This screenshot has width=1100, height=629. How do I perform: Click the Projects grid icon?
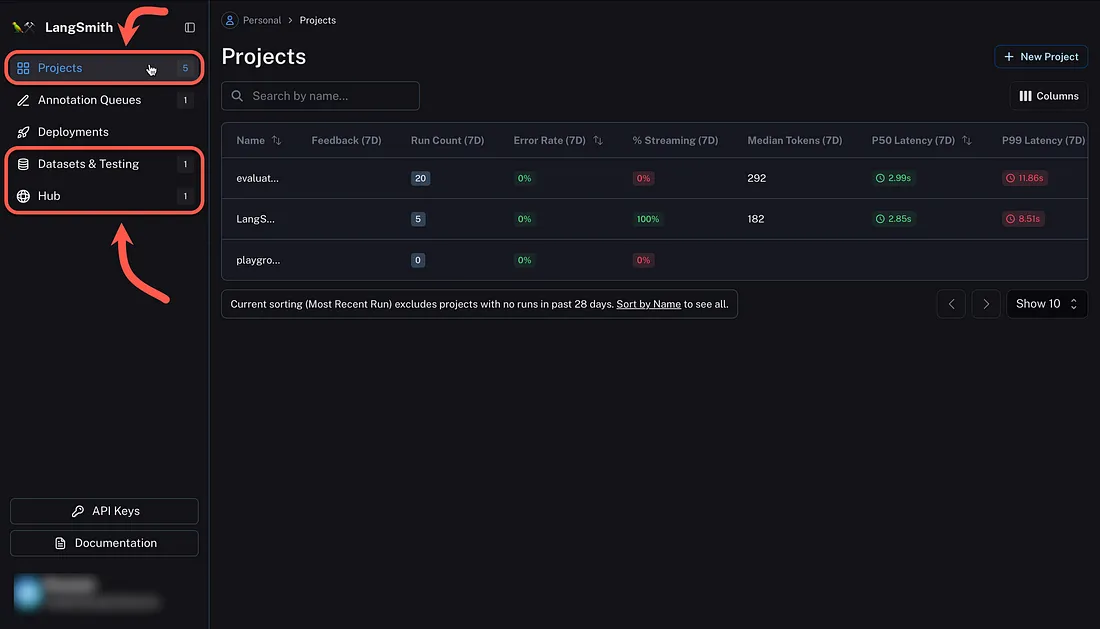[23, 68]
